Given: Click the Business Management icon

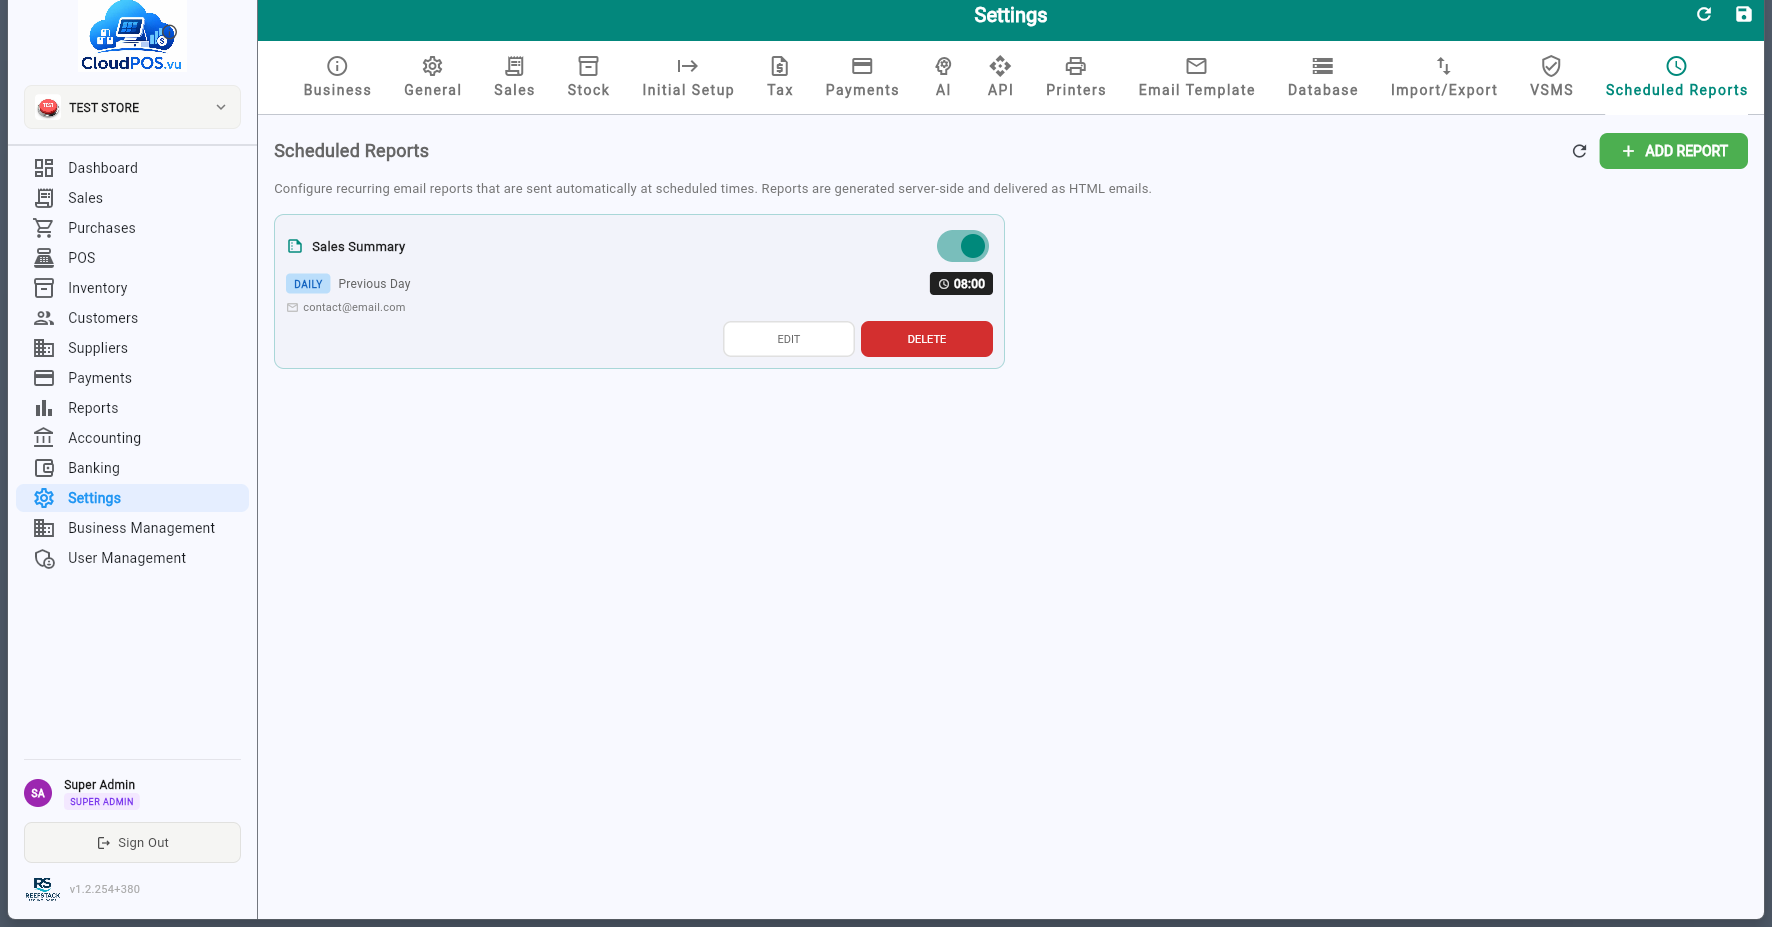Looking at the screenshot, I should (44, 528).
